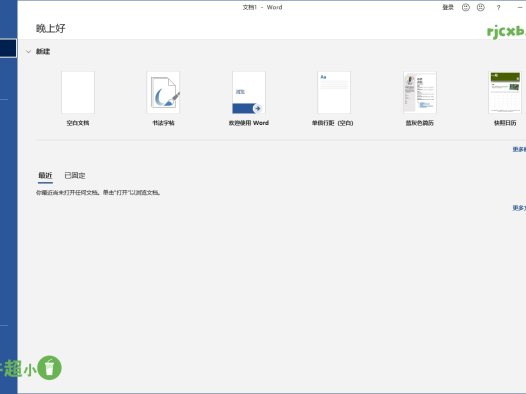This screenshot has height=394, width=526.
Task: Open the Help question mark icon
Action: (x=498, y=8)
